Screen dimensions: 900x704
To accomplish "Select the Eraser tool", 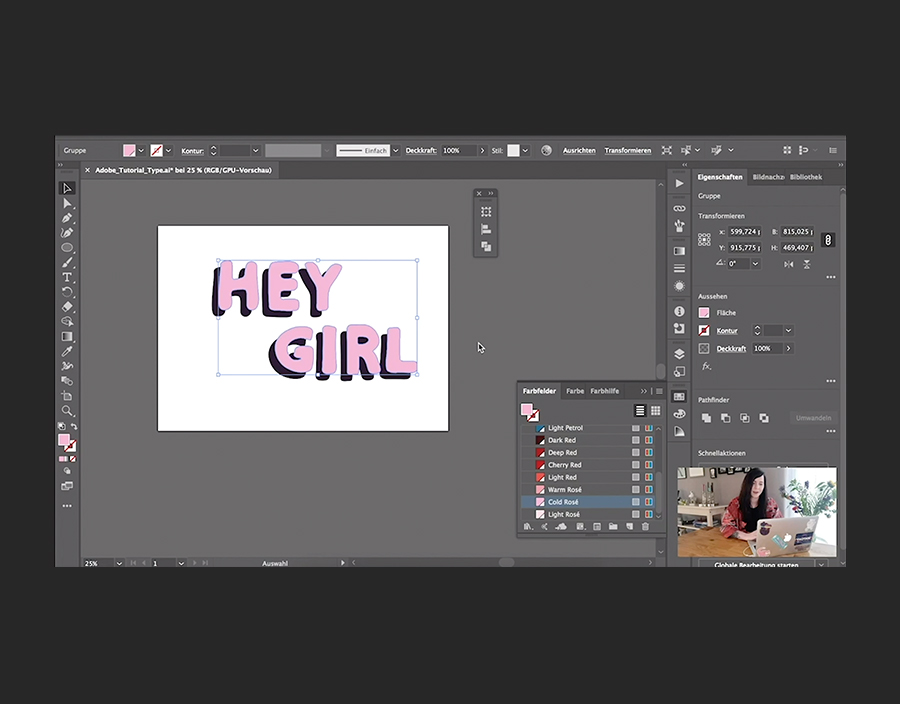I will [x=67, y=307].
